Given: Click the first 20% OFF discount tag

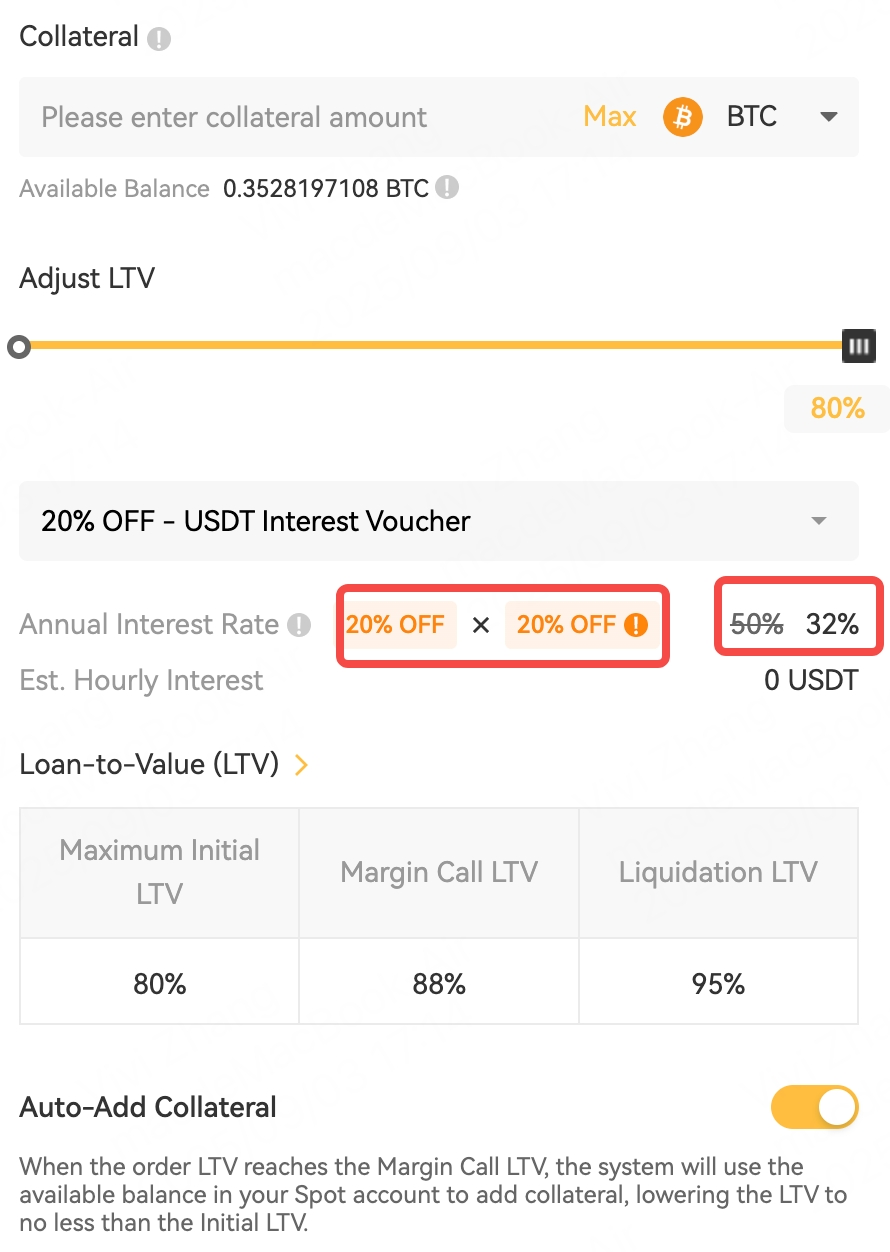Looking at the screenshot, I should click(x=397, y=624).
